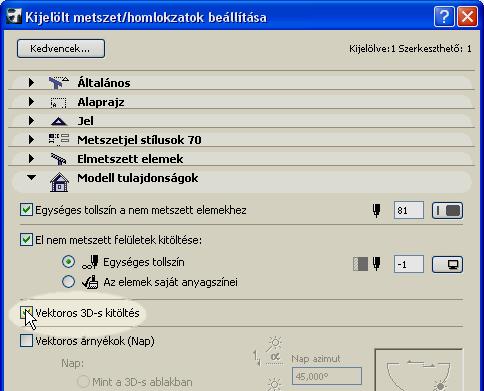Select Metszetjel stílusok 70 panel title
This screenshot has height=391, width=484.
coord(139,140)
